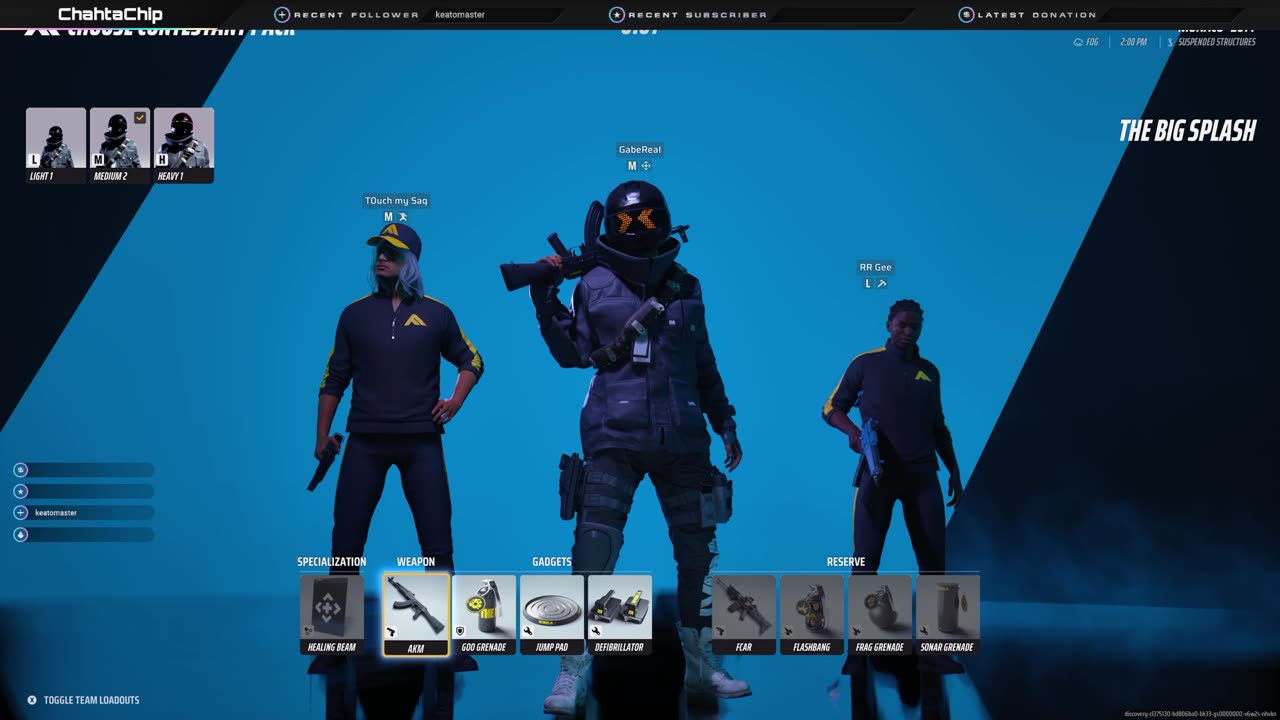Select the Jump Pad gadget
The width and height of the screenshot is (1280, 720).
[552, 614]
